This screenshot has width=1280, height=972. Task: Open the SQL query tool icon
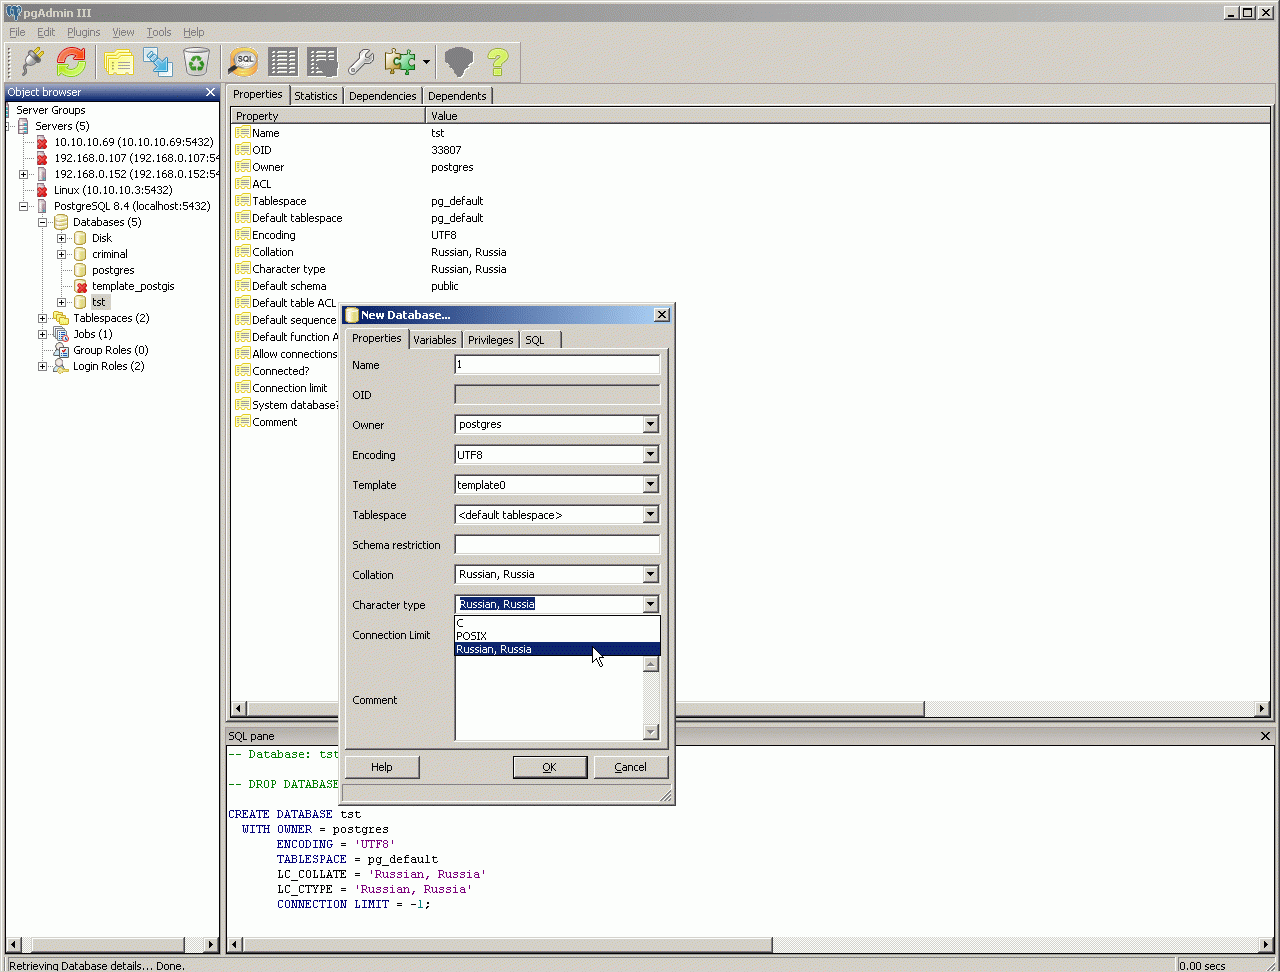pos(243,62)
